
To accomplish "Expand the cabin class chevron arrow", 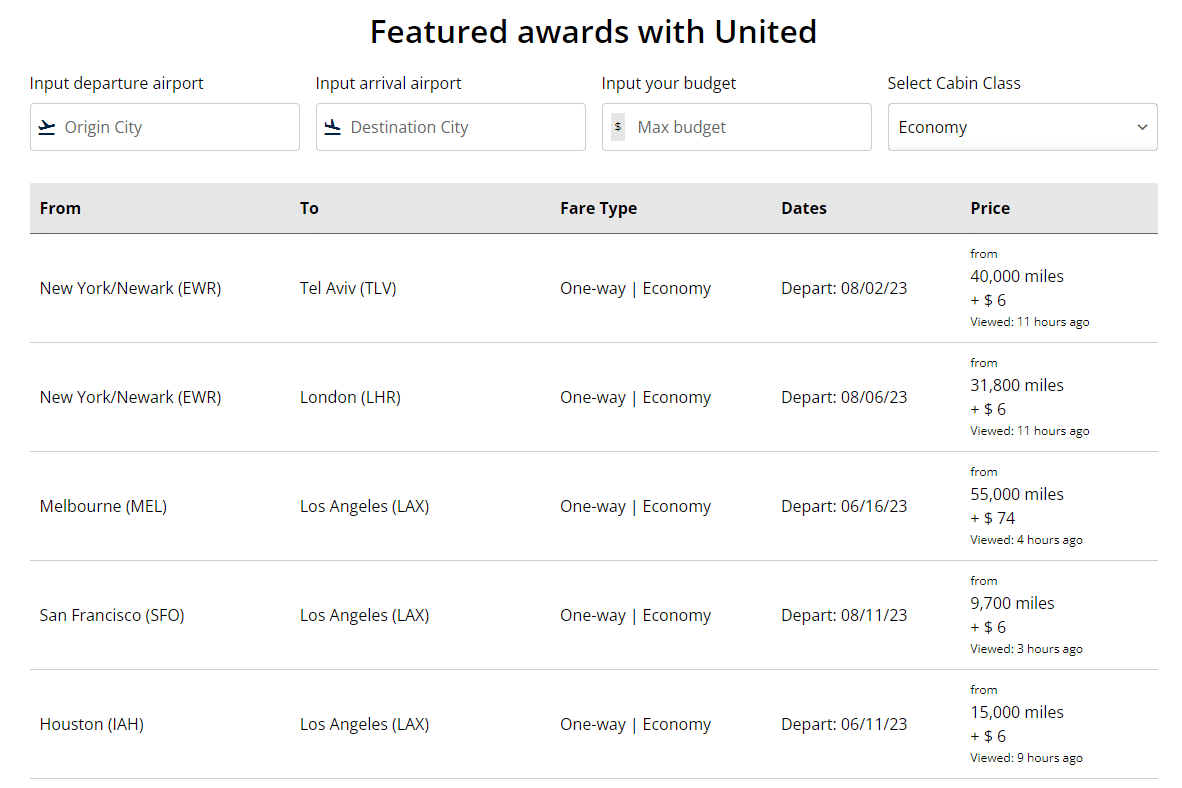I will coord(1142,127).
